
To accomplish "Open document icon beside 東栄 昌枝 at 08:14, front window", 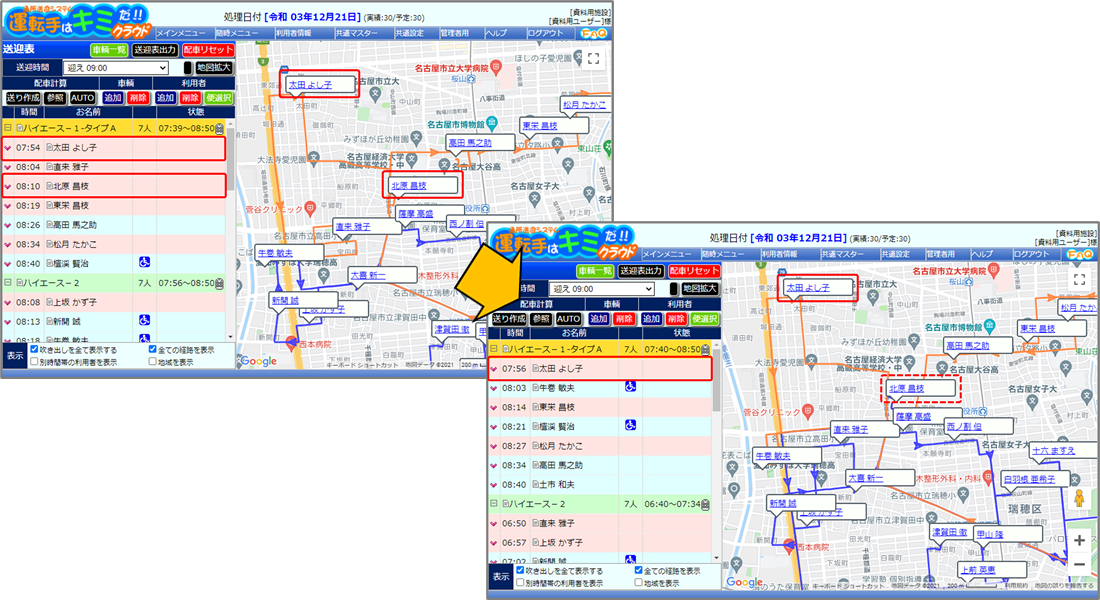I will pyautogui.click(x=535, y=407).
